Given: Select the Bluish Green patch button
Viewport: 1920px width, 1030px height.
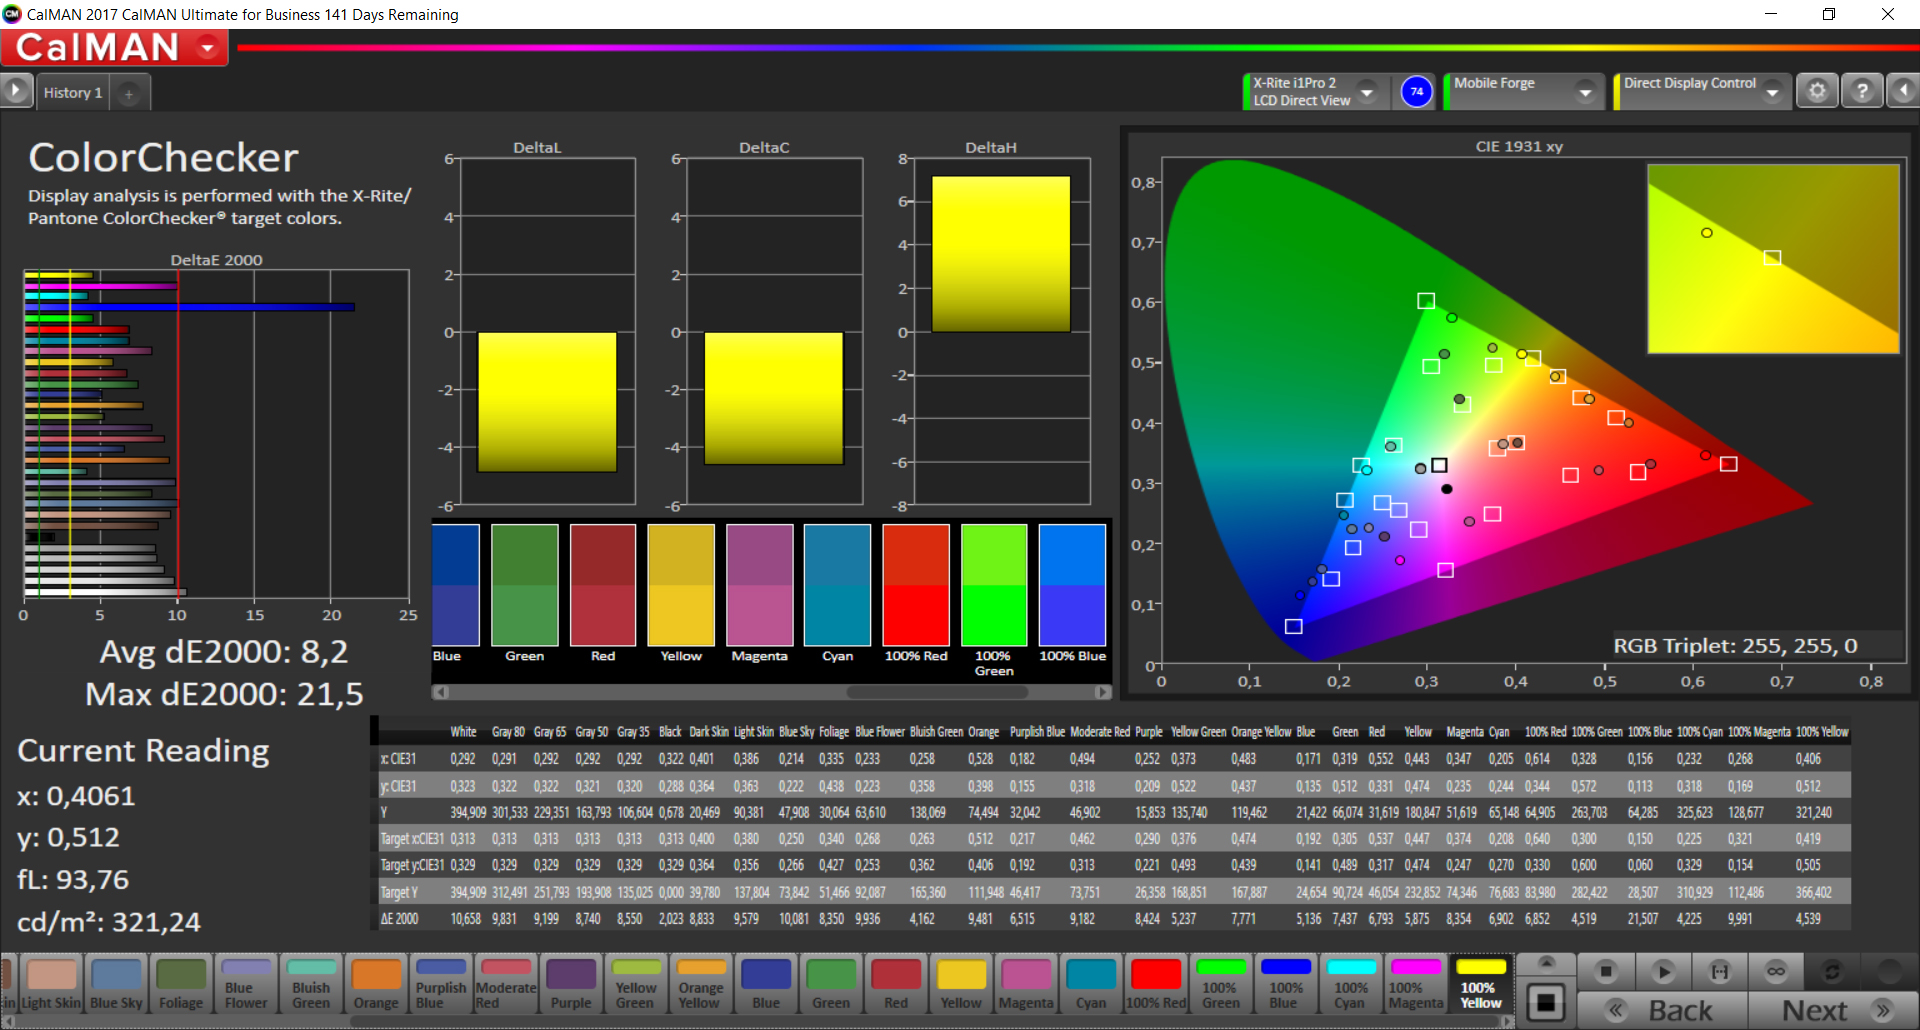Looking at the screenshot, I should (x=311, y=985).
